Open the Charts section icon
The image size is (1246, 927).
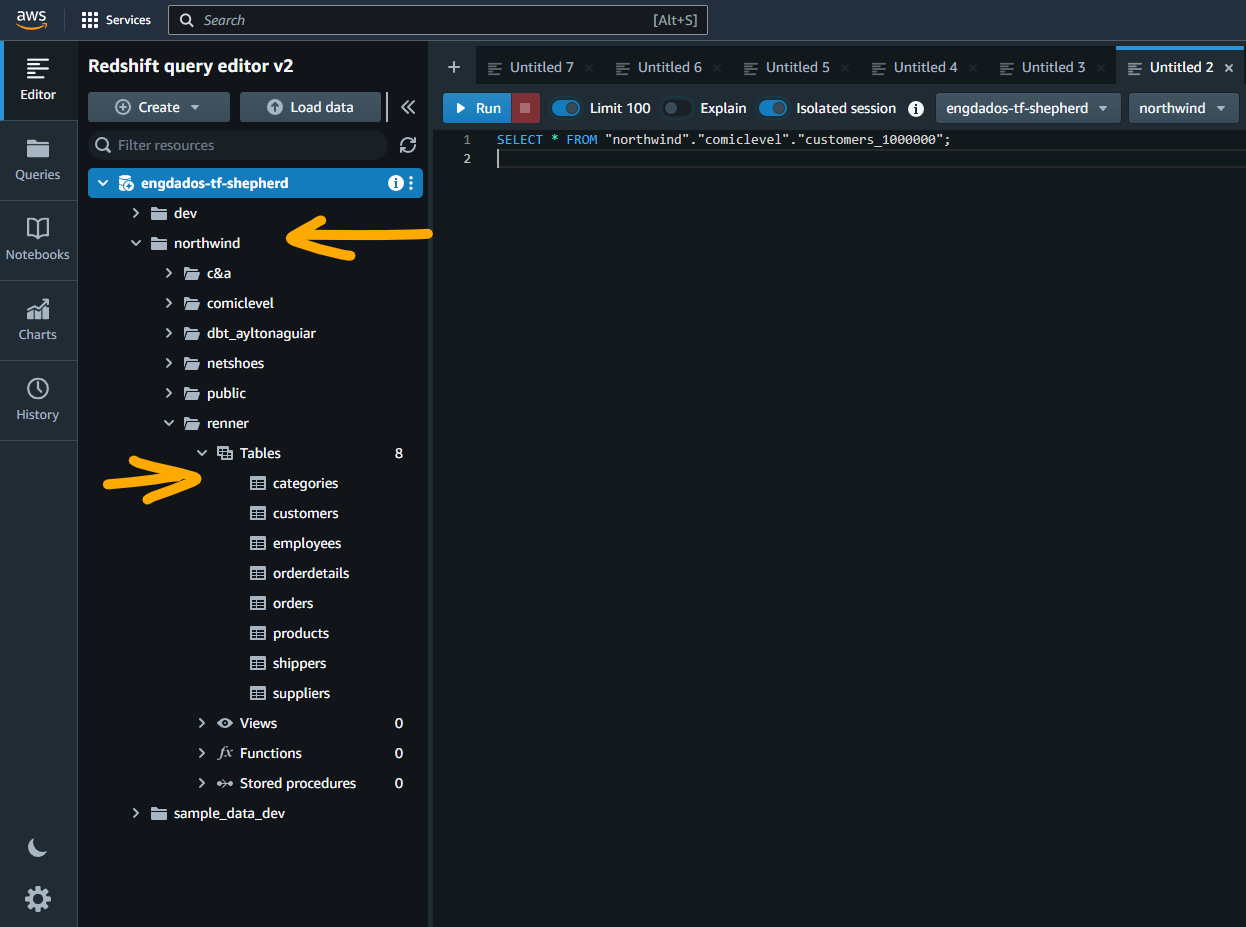[x=38, y=320]
